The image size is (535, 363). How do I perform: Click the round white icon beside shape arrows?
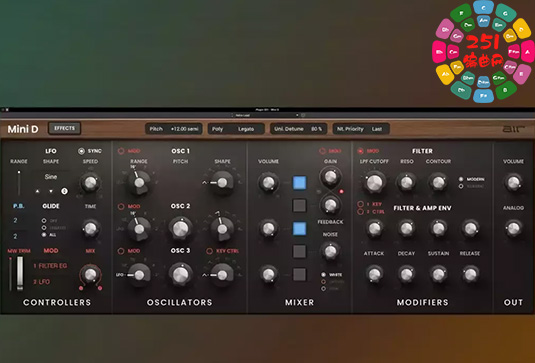click(x=64, y=191)
